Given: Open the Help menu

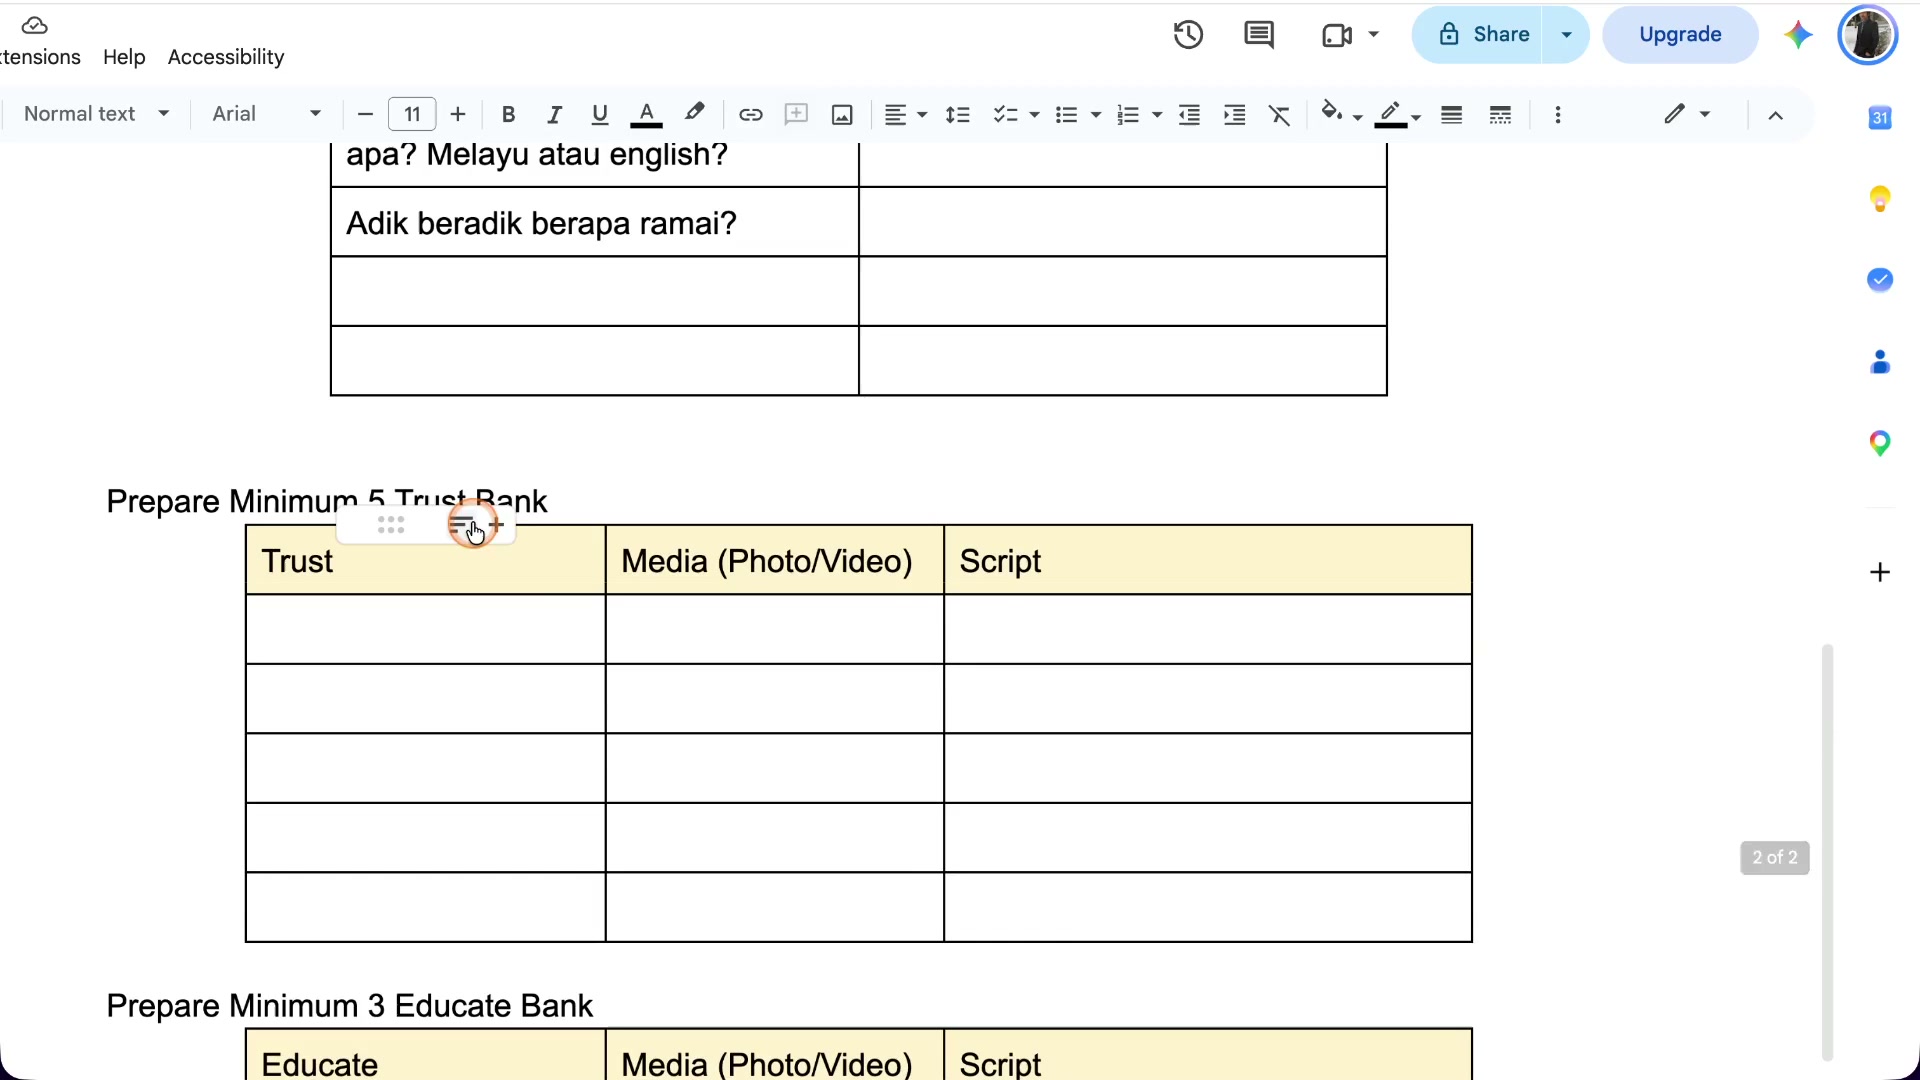Looking at the screenshot, I should [124, 57].
